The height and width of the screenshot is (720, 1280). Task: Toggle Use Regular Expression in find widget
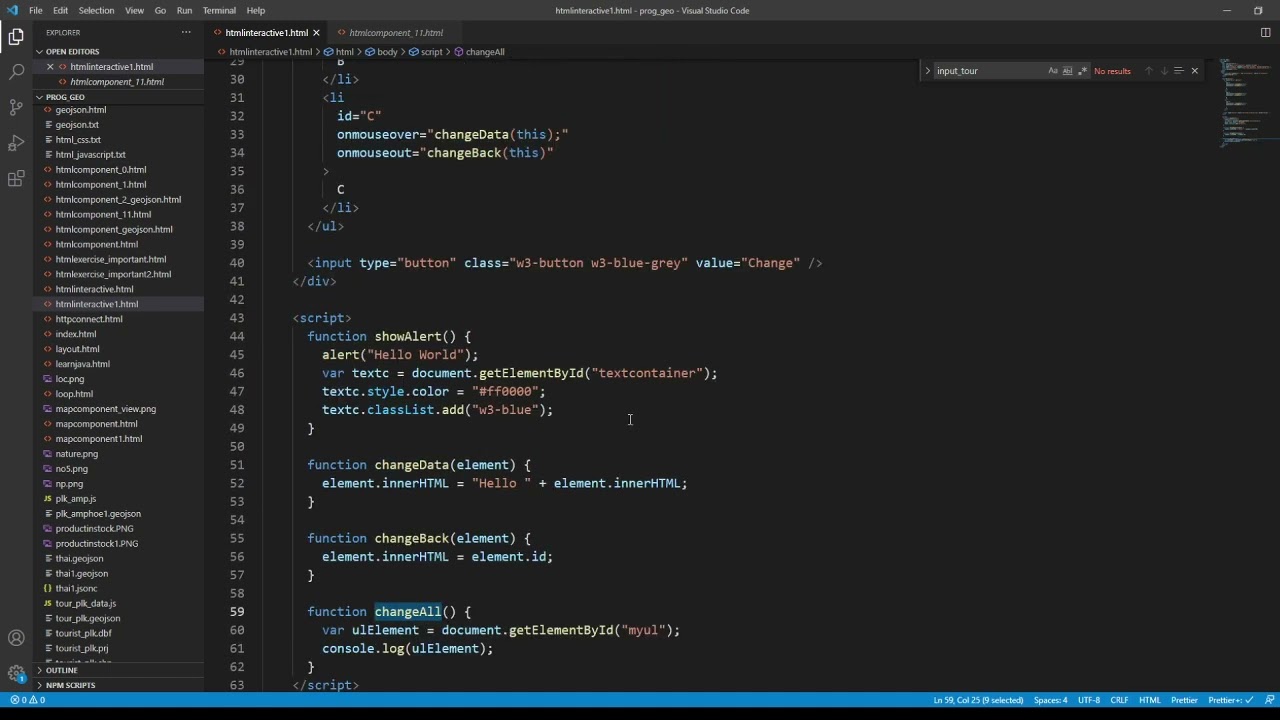click(x=1082, y=71)
